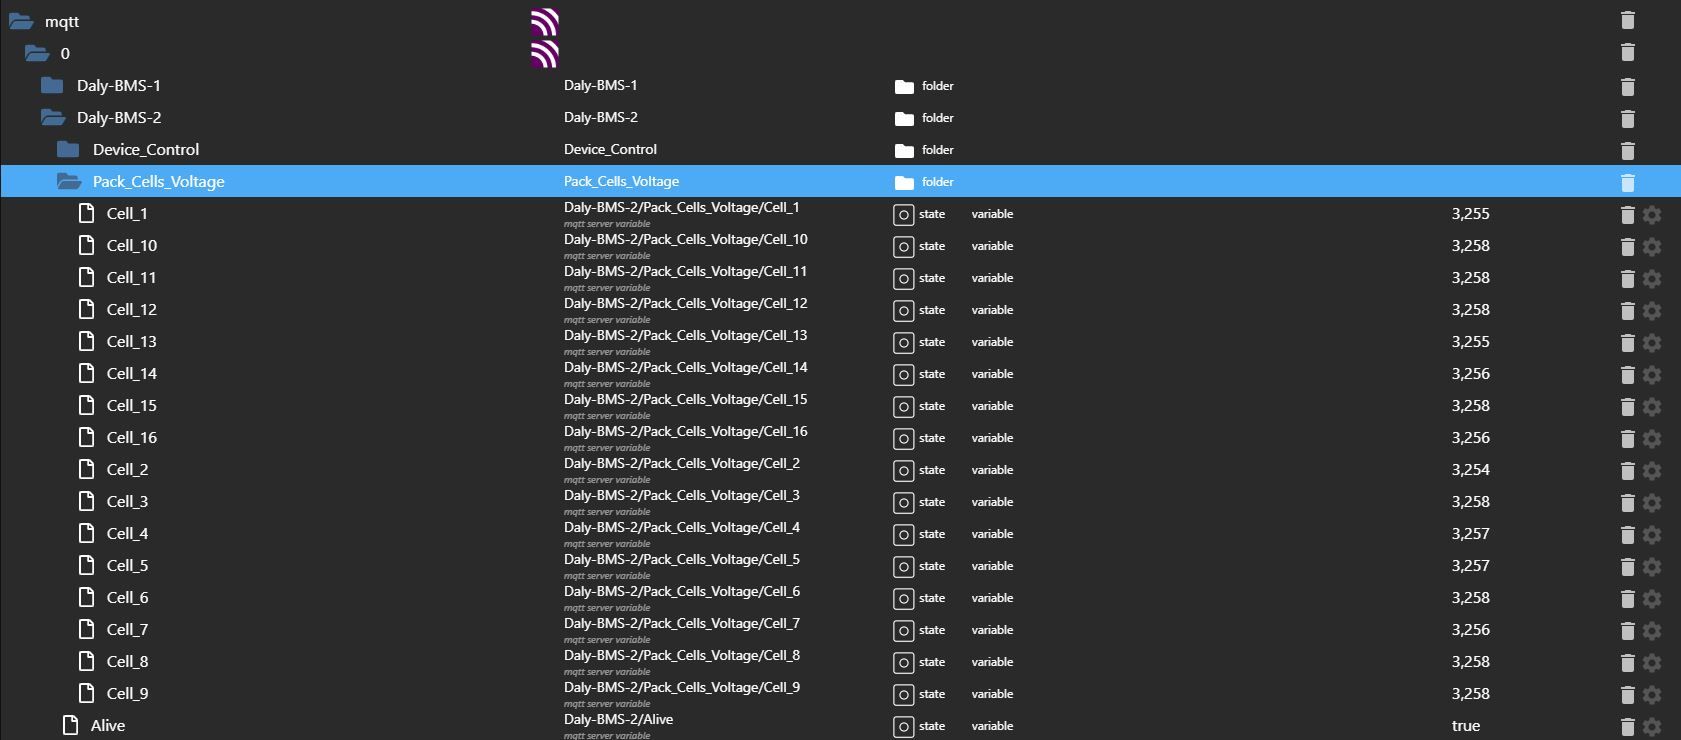
Task: Select the Cell_10 tree row
Action: click(840, 245)
